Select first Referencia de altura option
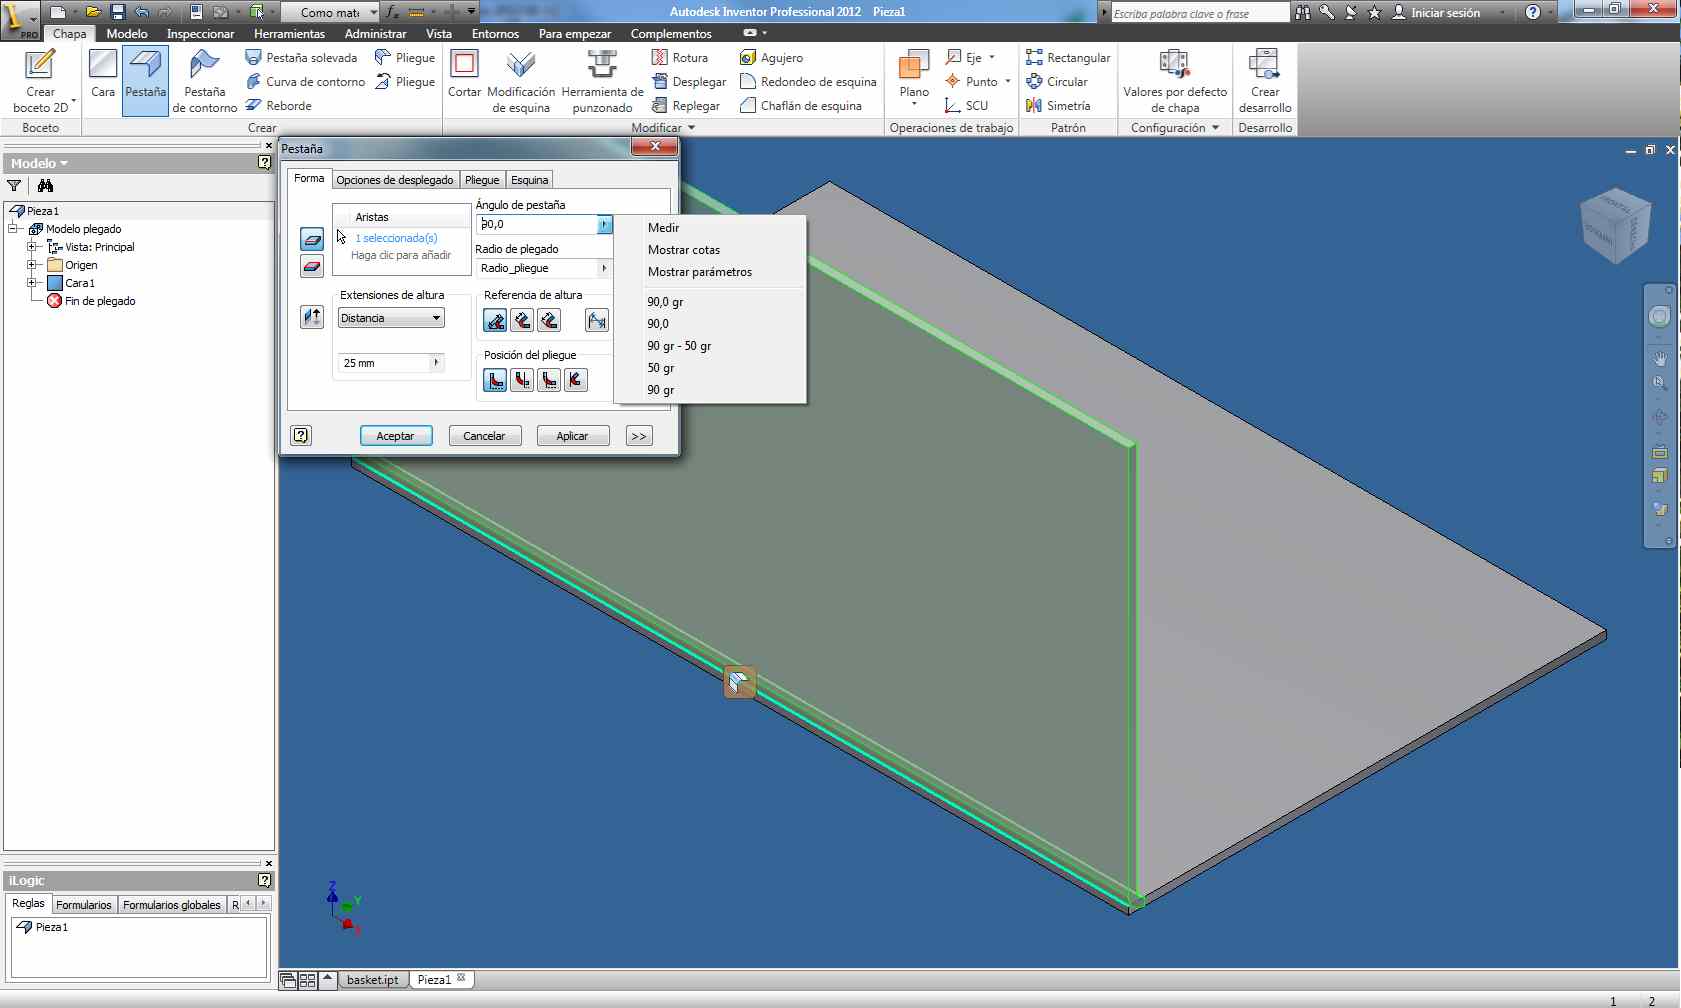The width and height of the screenshot is (1681, 1008). coord(495,320)
